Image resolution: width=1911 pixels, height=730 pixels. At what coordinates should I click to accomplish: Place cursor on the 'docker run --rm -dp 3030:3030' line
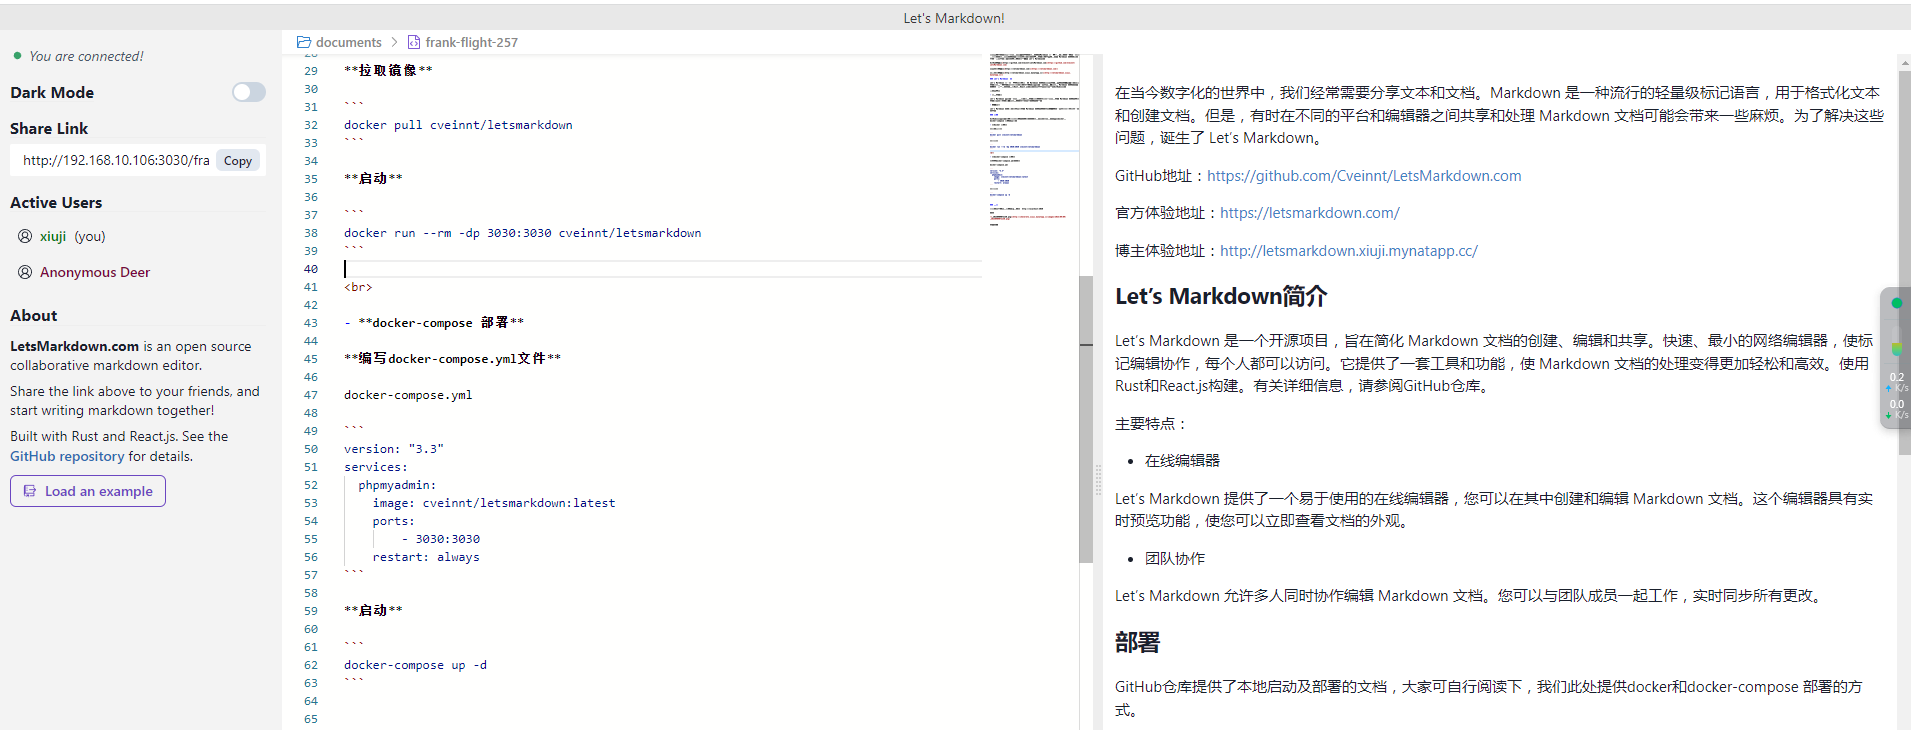522,233
